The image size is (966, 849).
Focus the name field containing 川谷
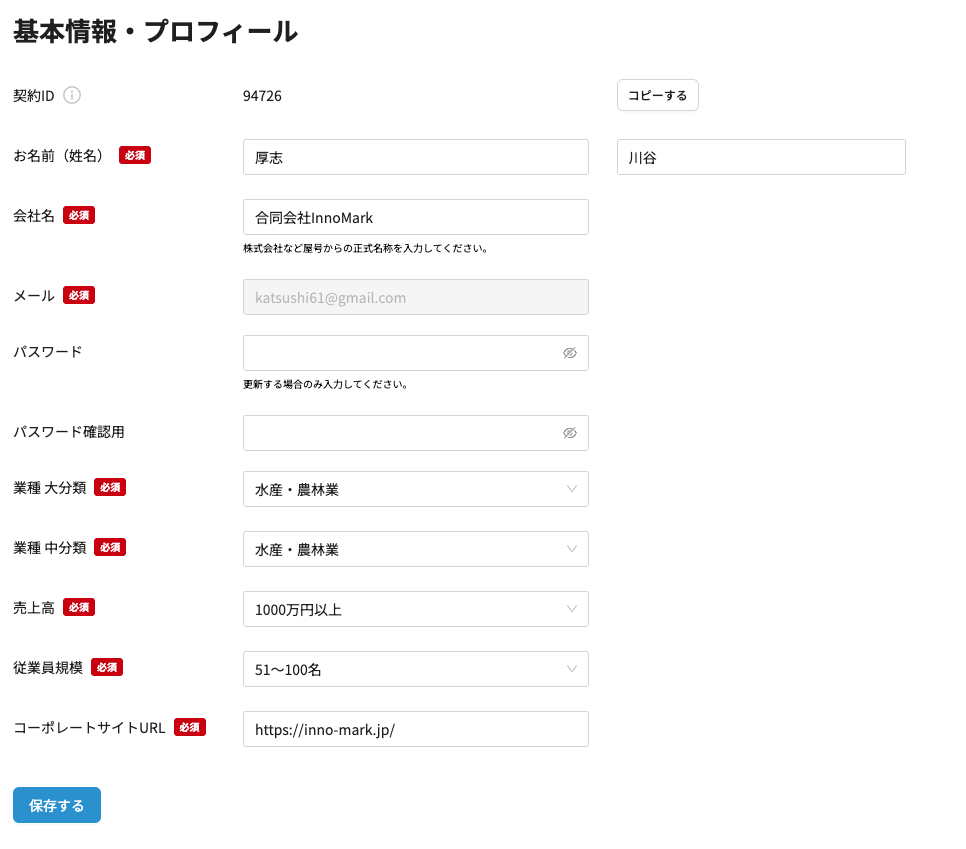point(760,157)
